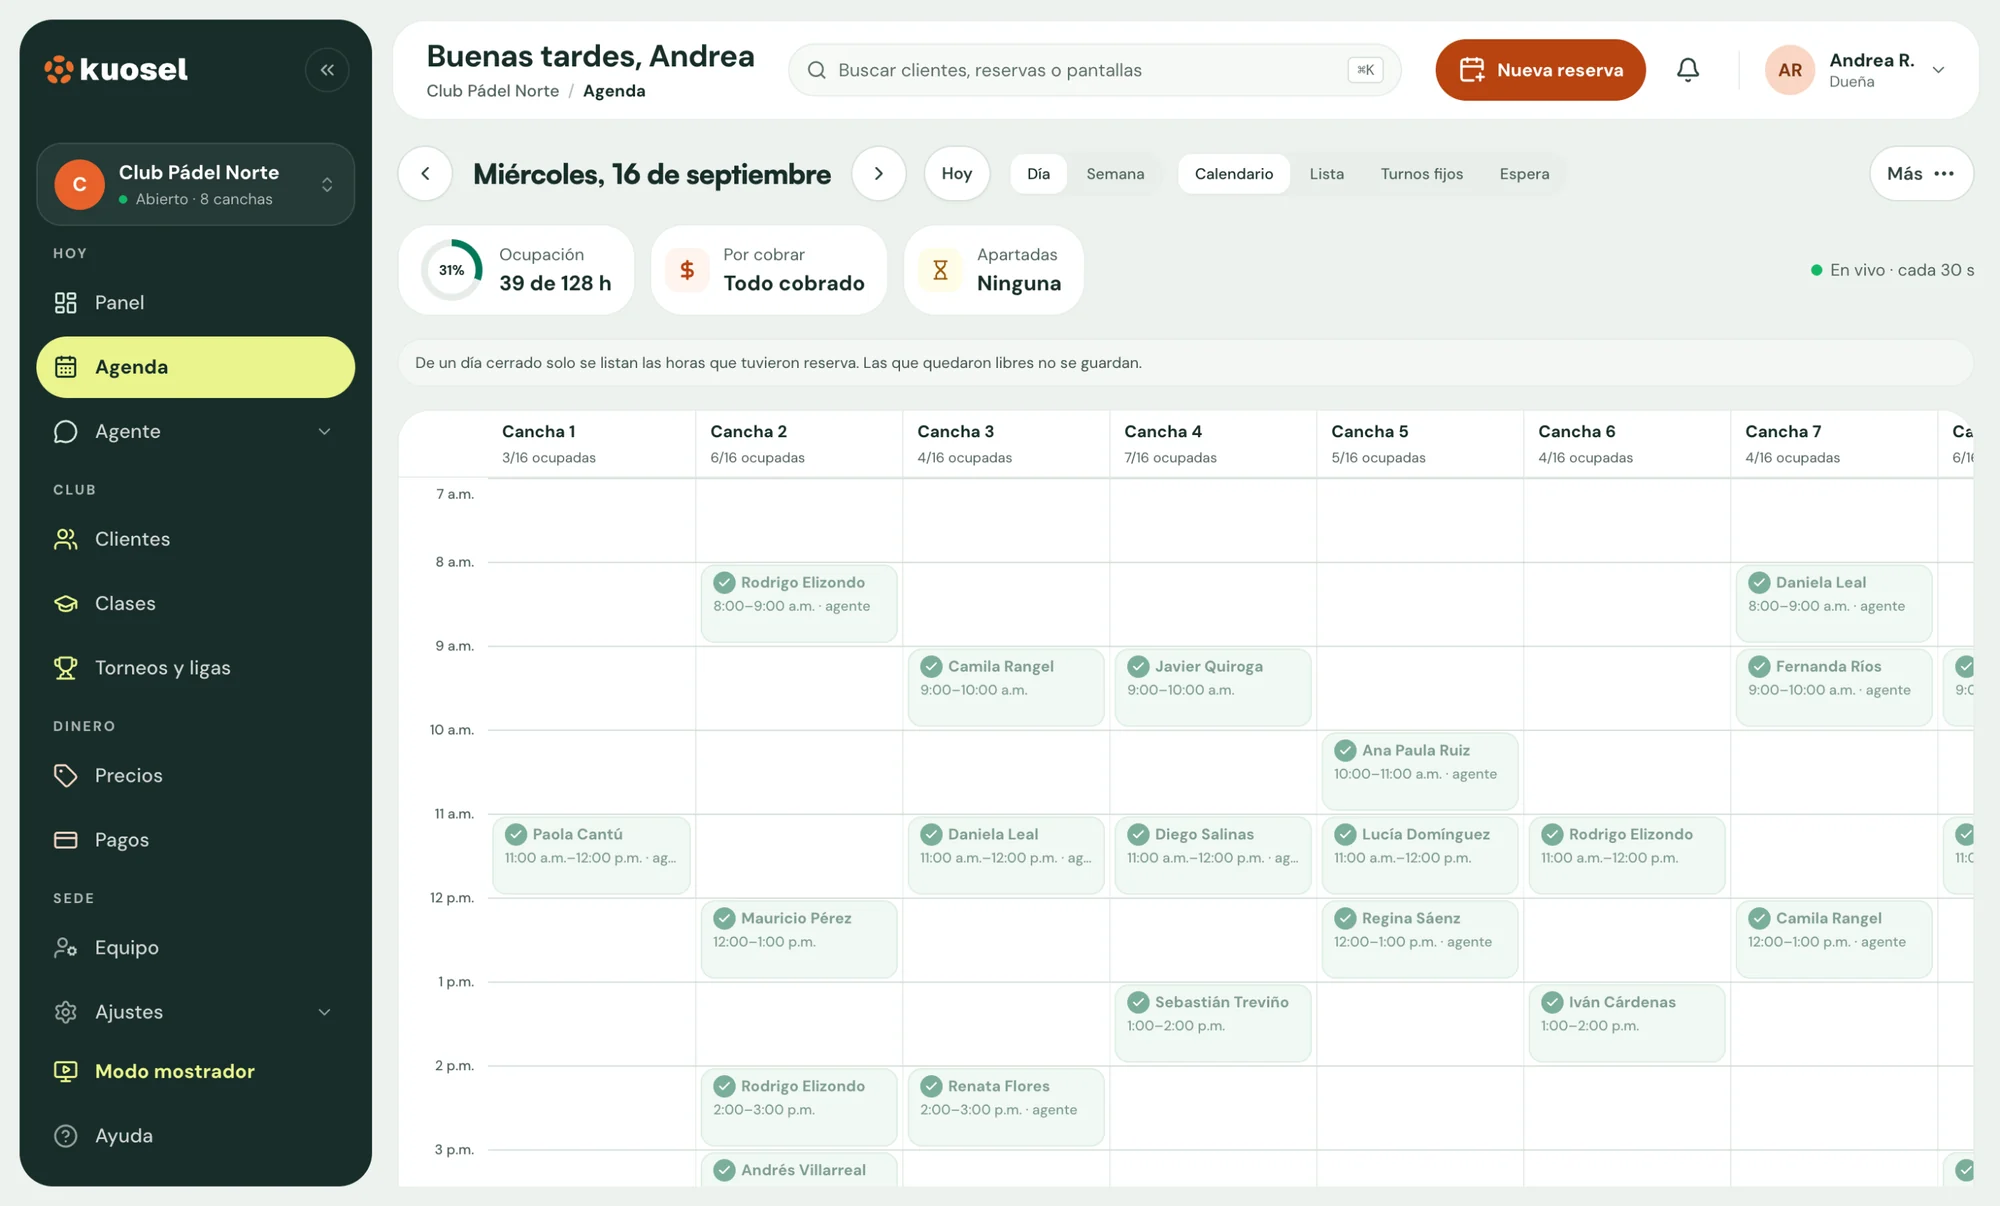Click the Precios tag icon
The image size is (2000, 1206).
pos(66,775)
